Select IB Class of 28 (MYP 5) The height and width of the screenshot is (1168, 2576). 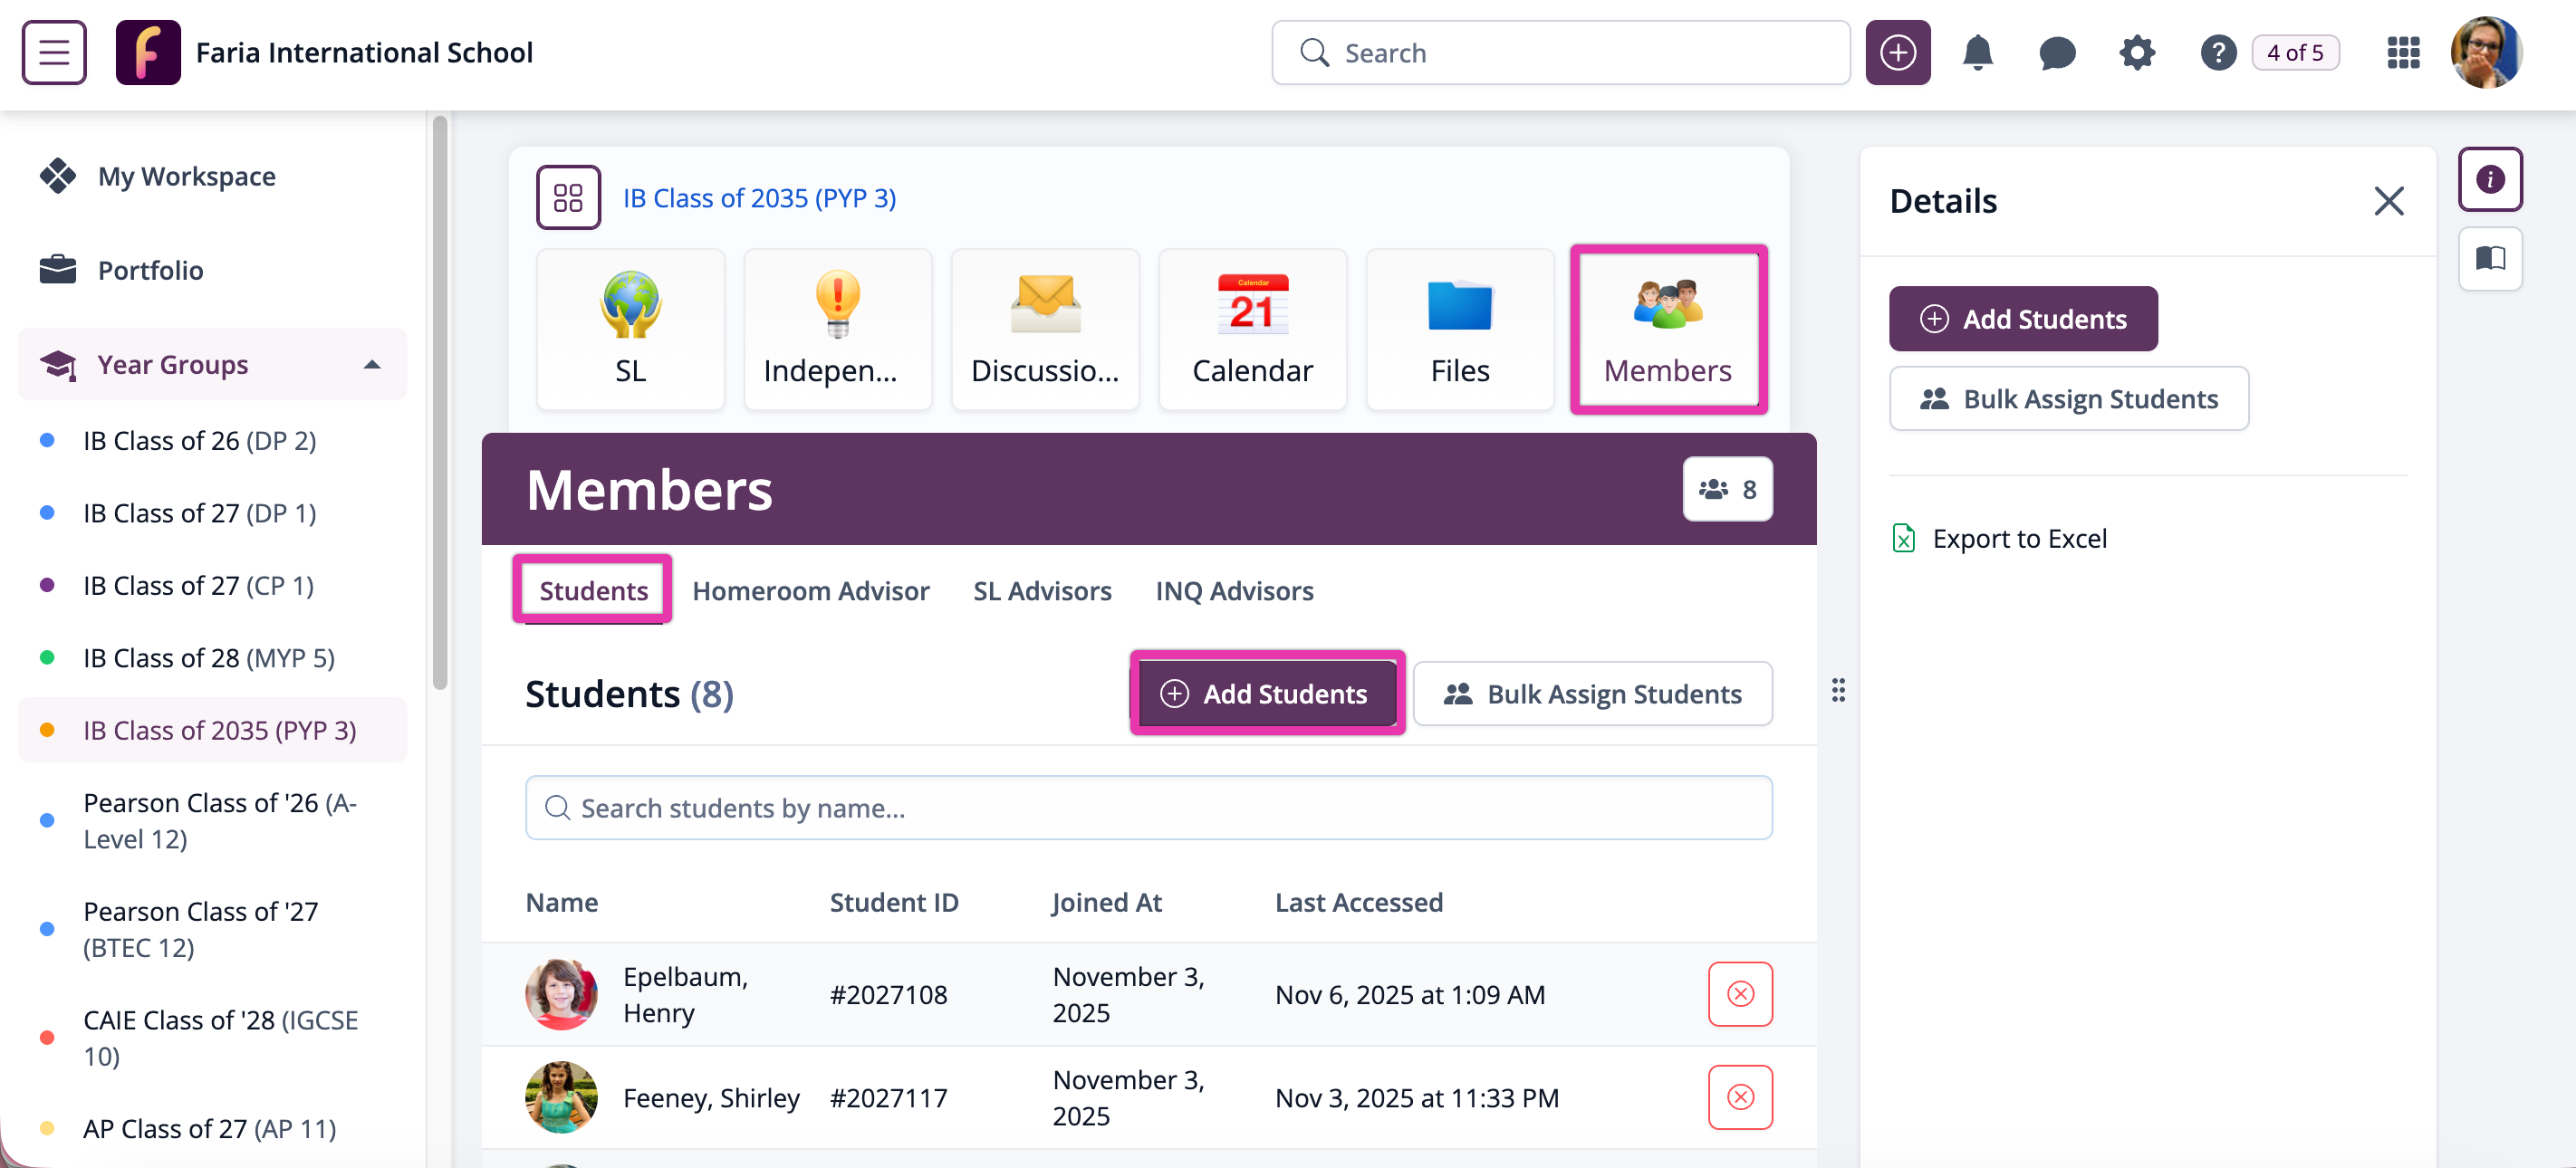pyautogui.click(x=209, y=658)
